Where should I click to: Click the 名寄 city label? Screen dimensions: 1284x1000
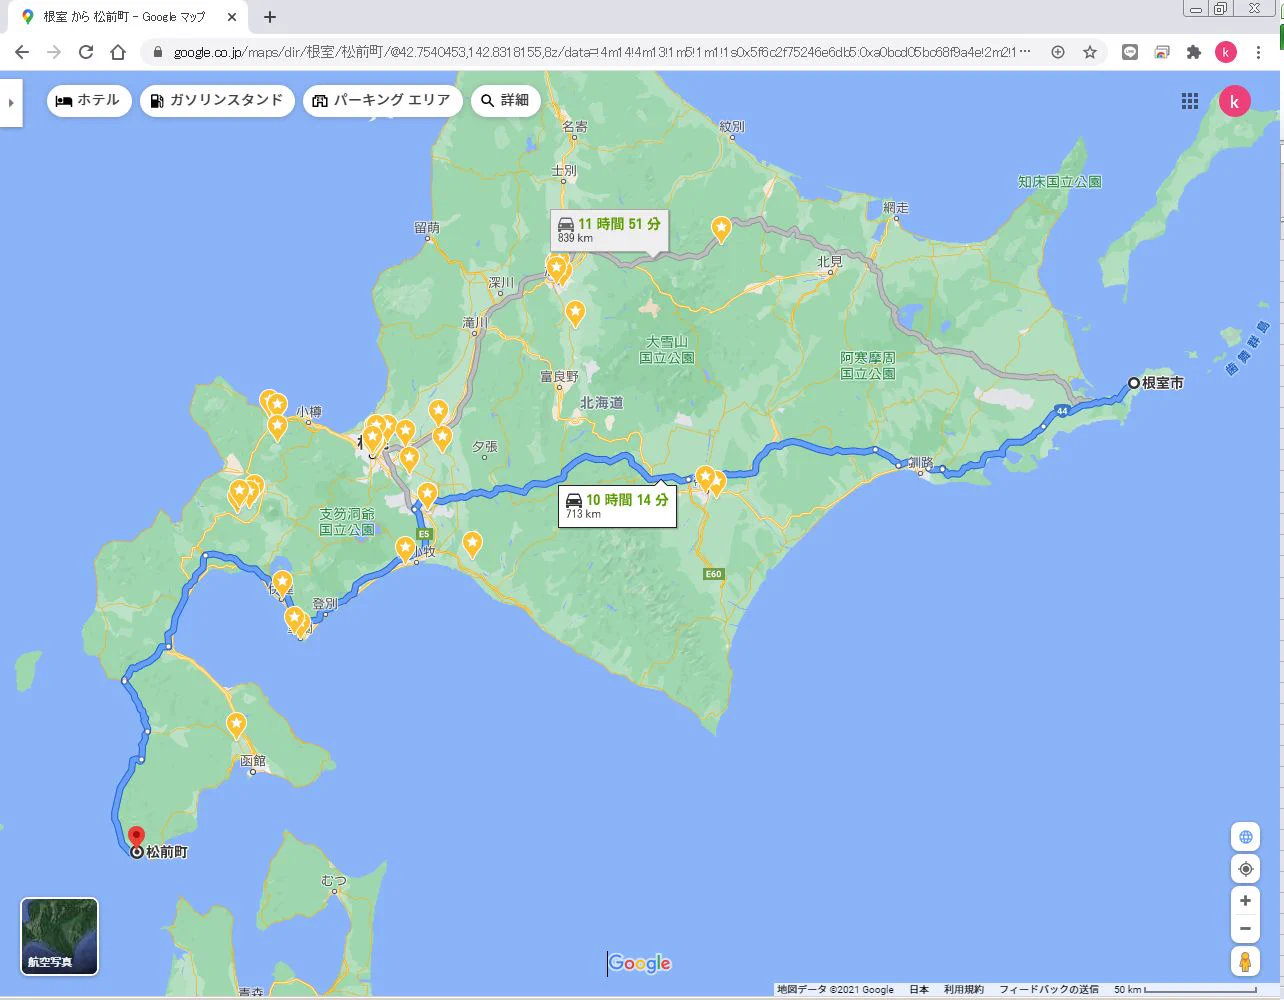(575, 127)
